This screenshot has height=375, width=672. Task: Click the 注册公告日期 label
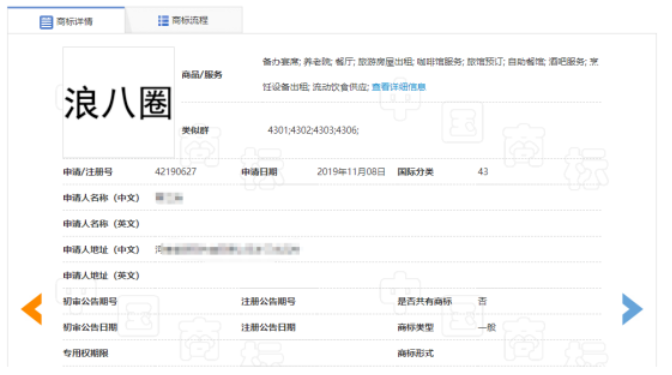[x=268, y=327]
